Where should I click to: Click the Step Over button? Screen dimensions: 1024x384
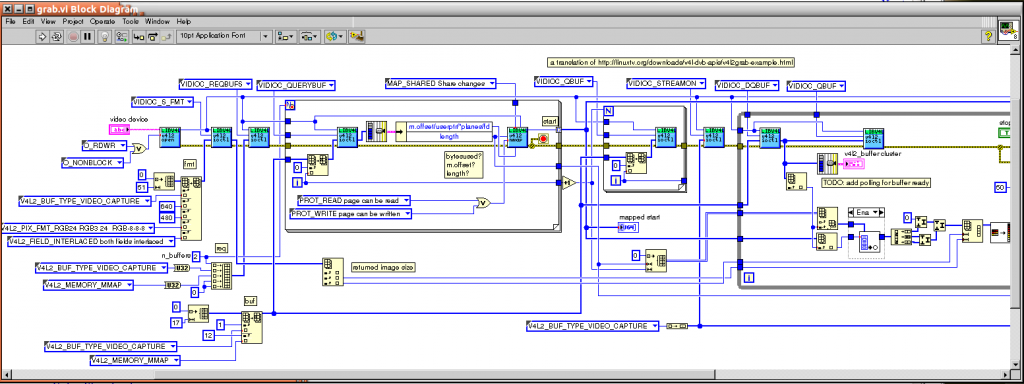pyautogui.click(x=153, y=37)
